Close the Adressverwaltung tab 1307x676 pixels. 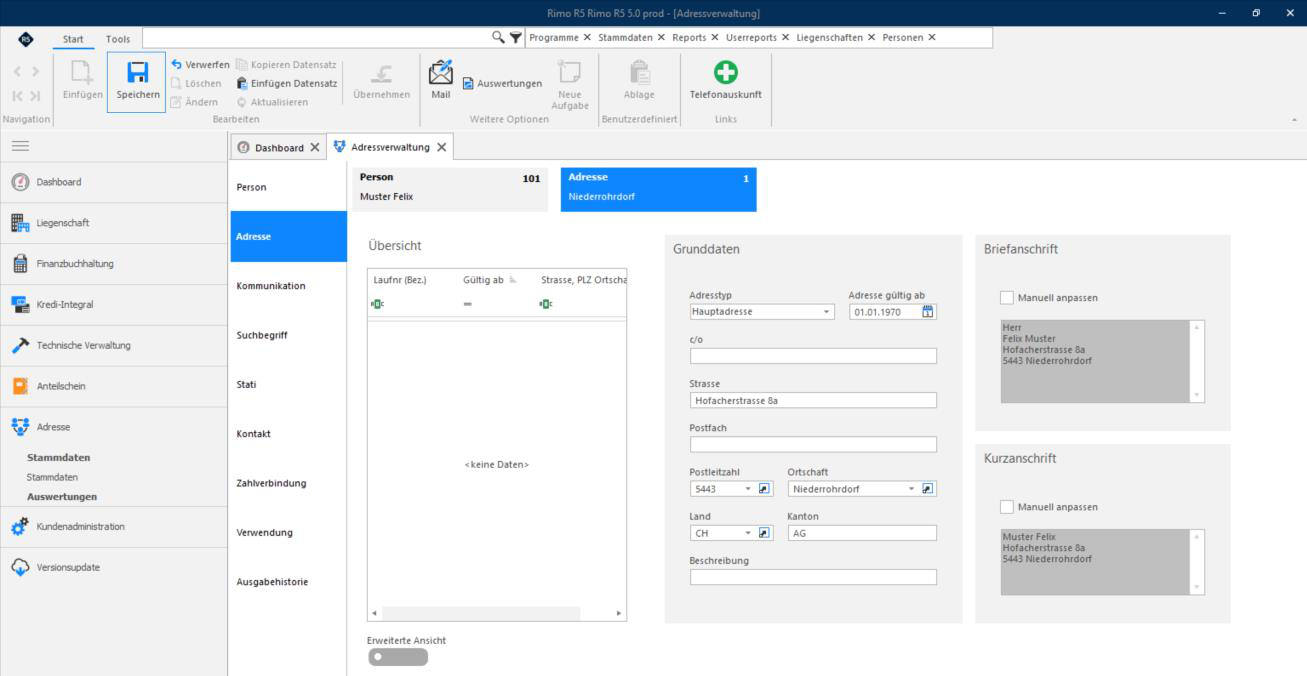[441, 147]
